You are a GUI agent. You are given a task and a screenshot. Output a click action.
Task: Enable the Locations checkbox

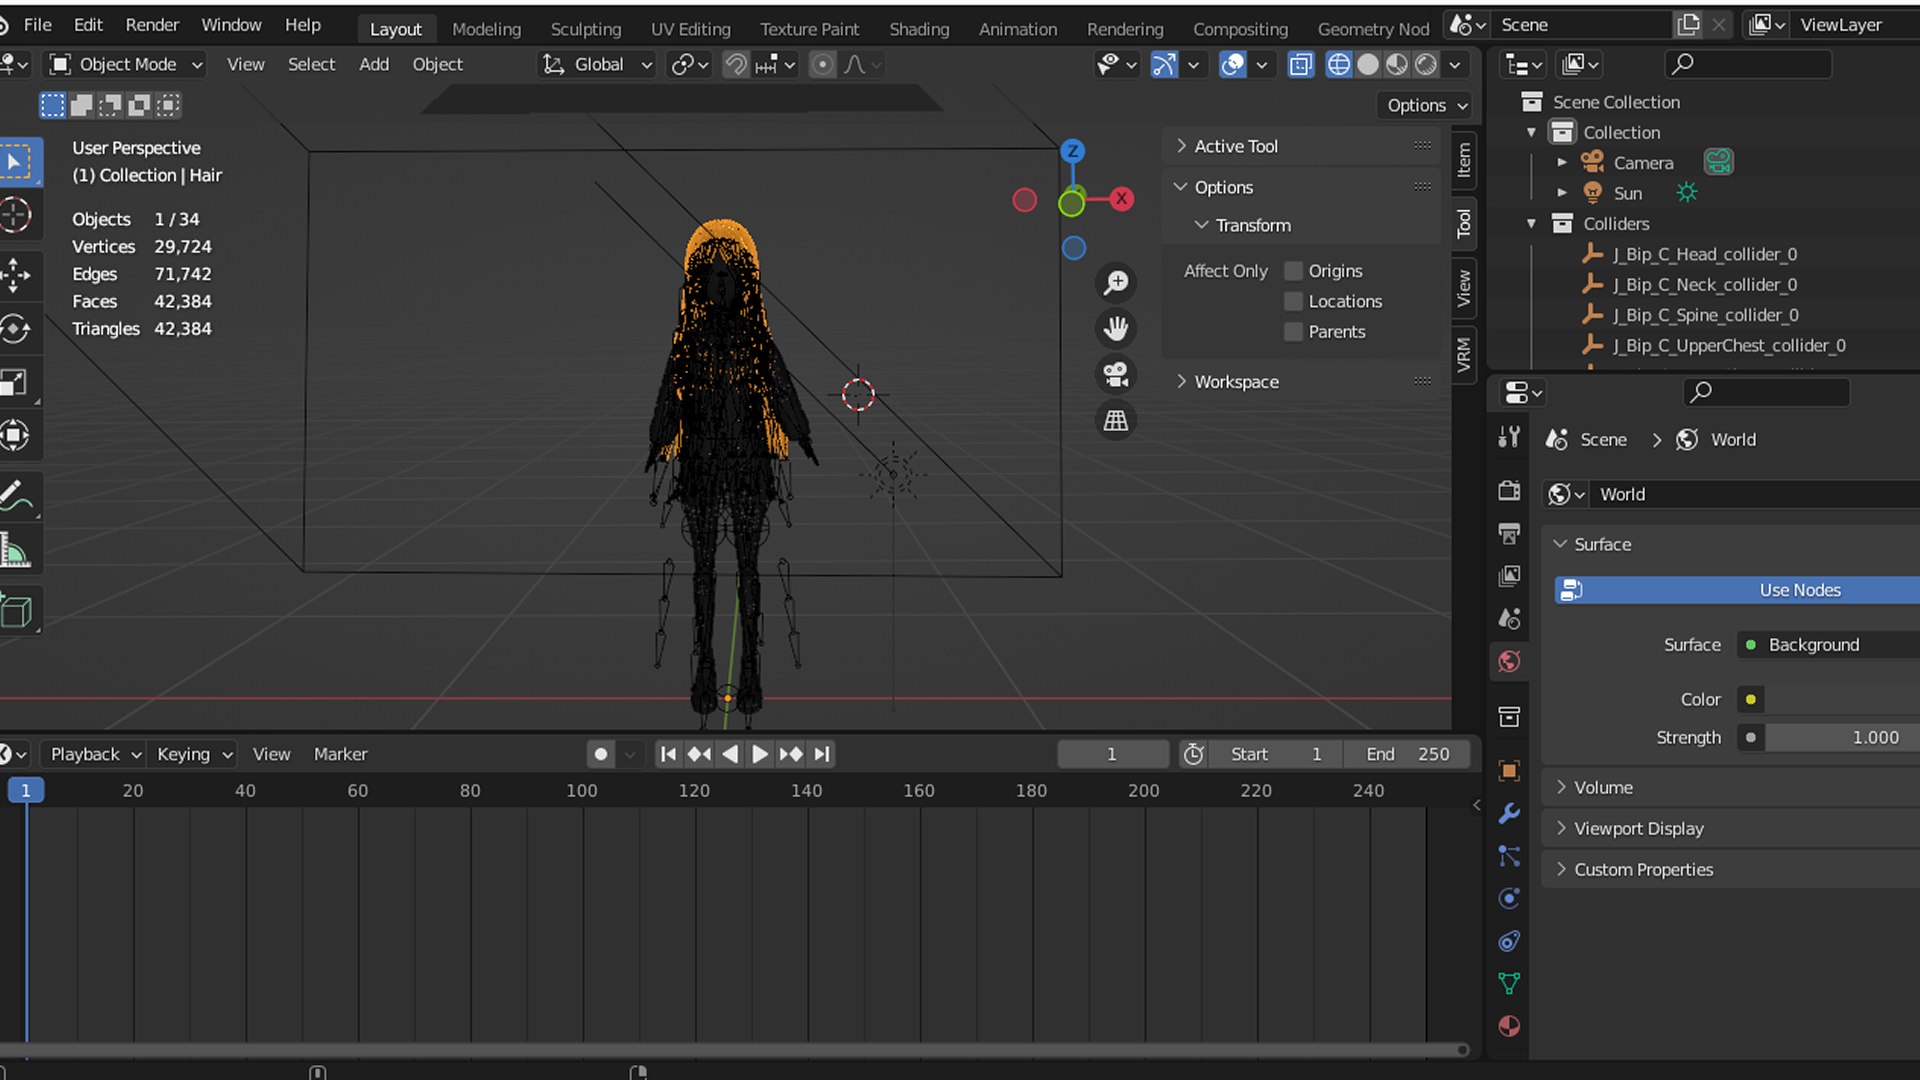click(x=1294, y=301)
